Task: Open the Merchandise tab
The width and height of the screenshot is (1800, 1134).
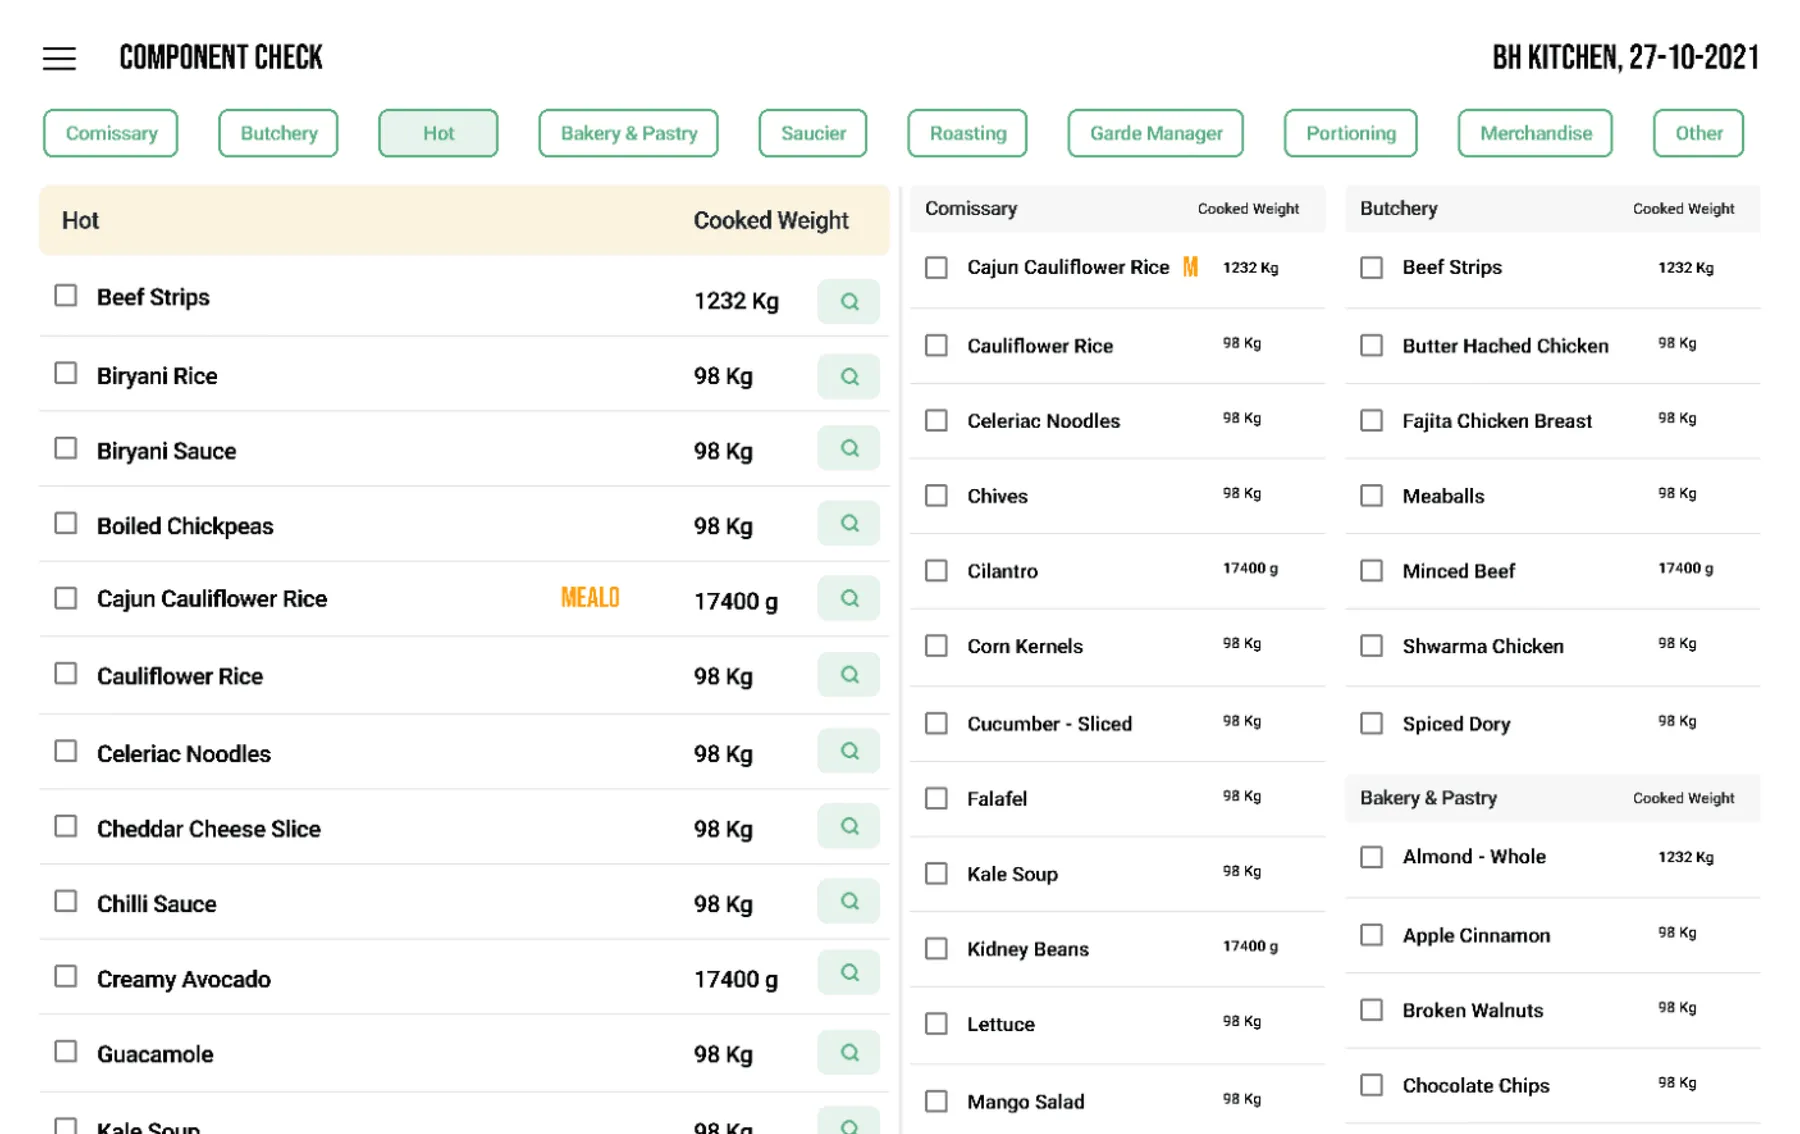Action: 1535,133
